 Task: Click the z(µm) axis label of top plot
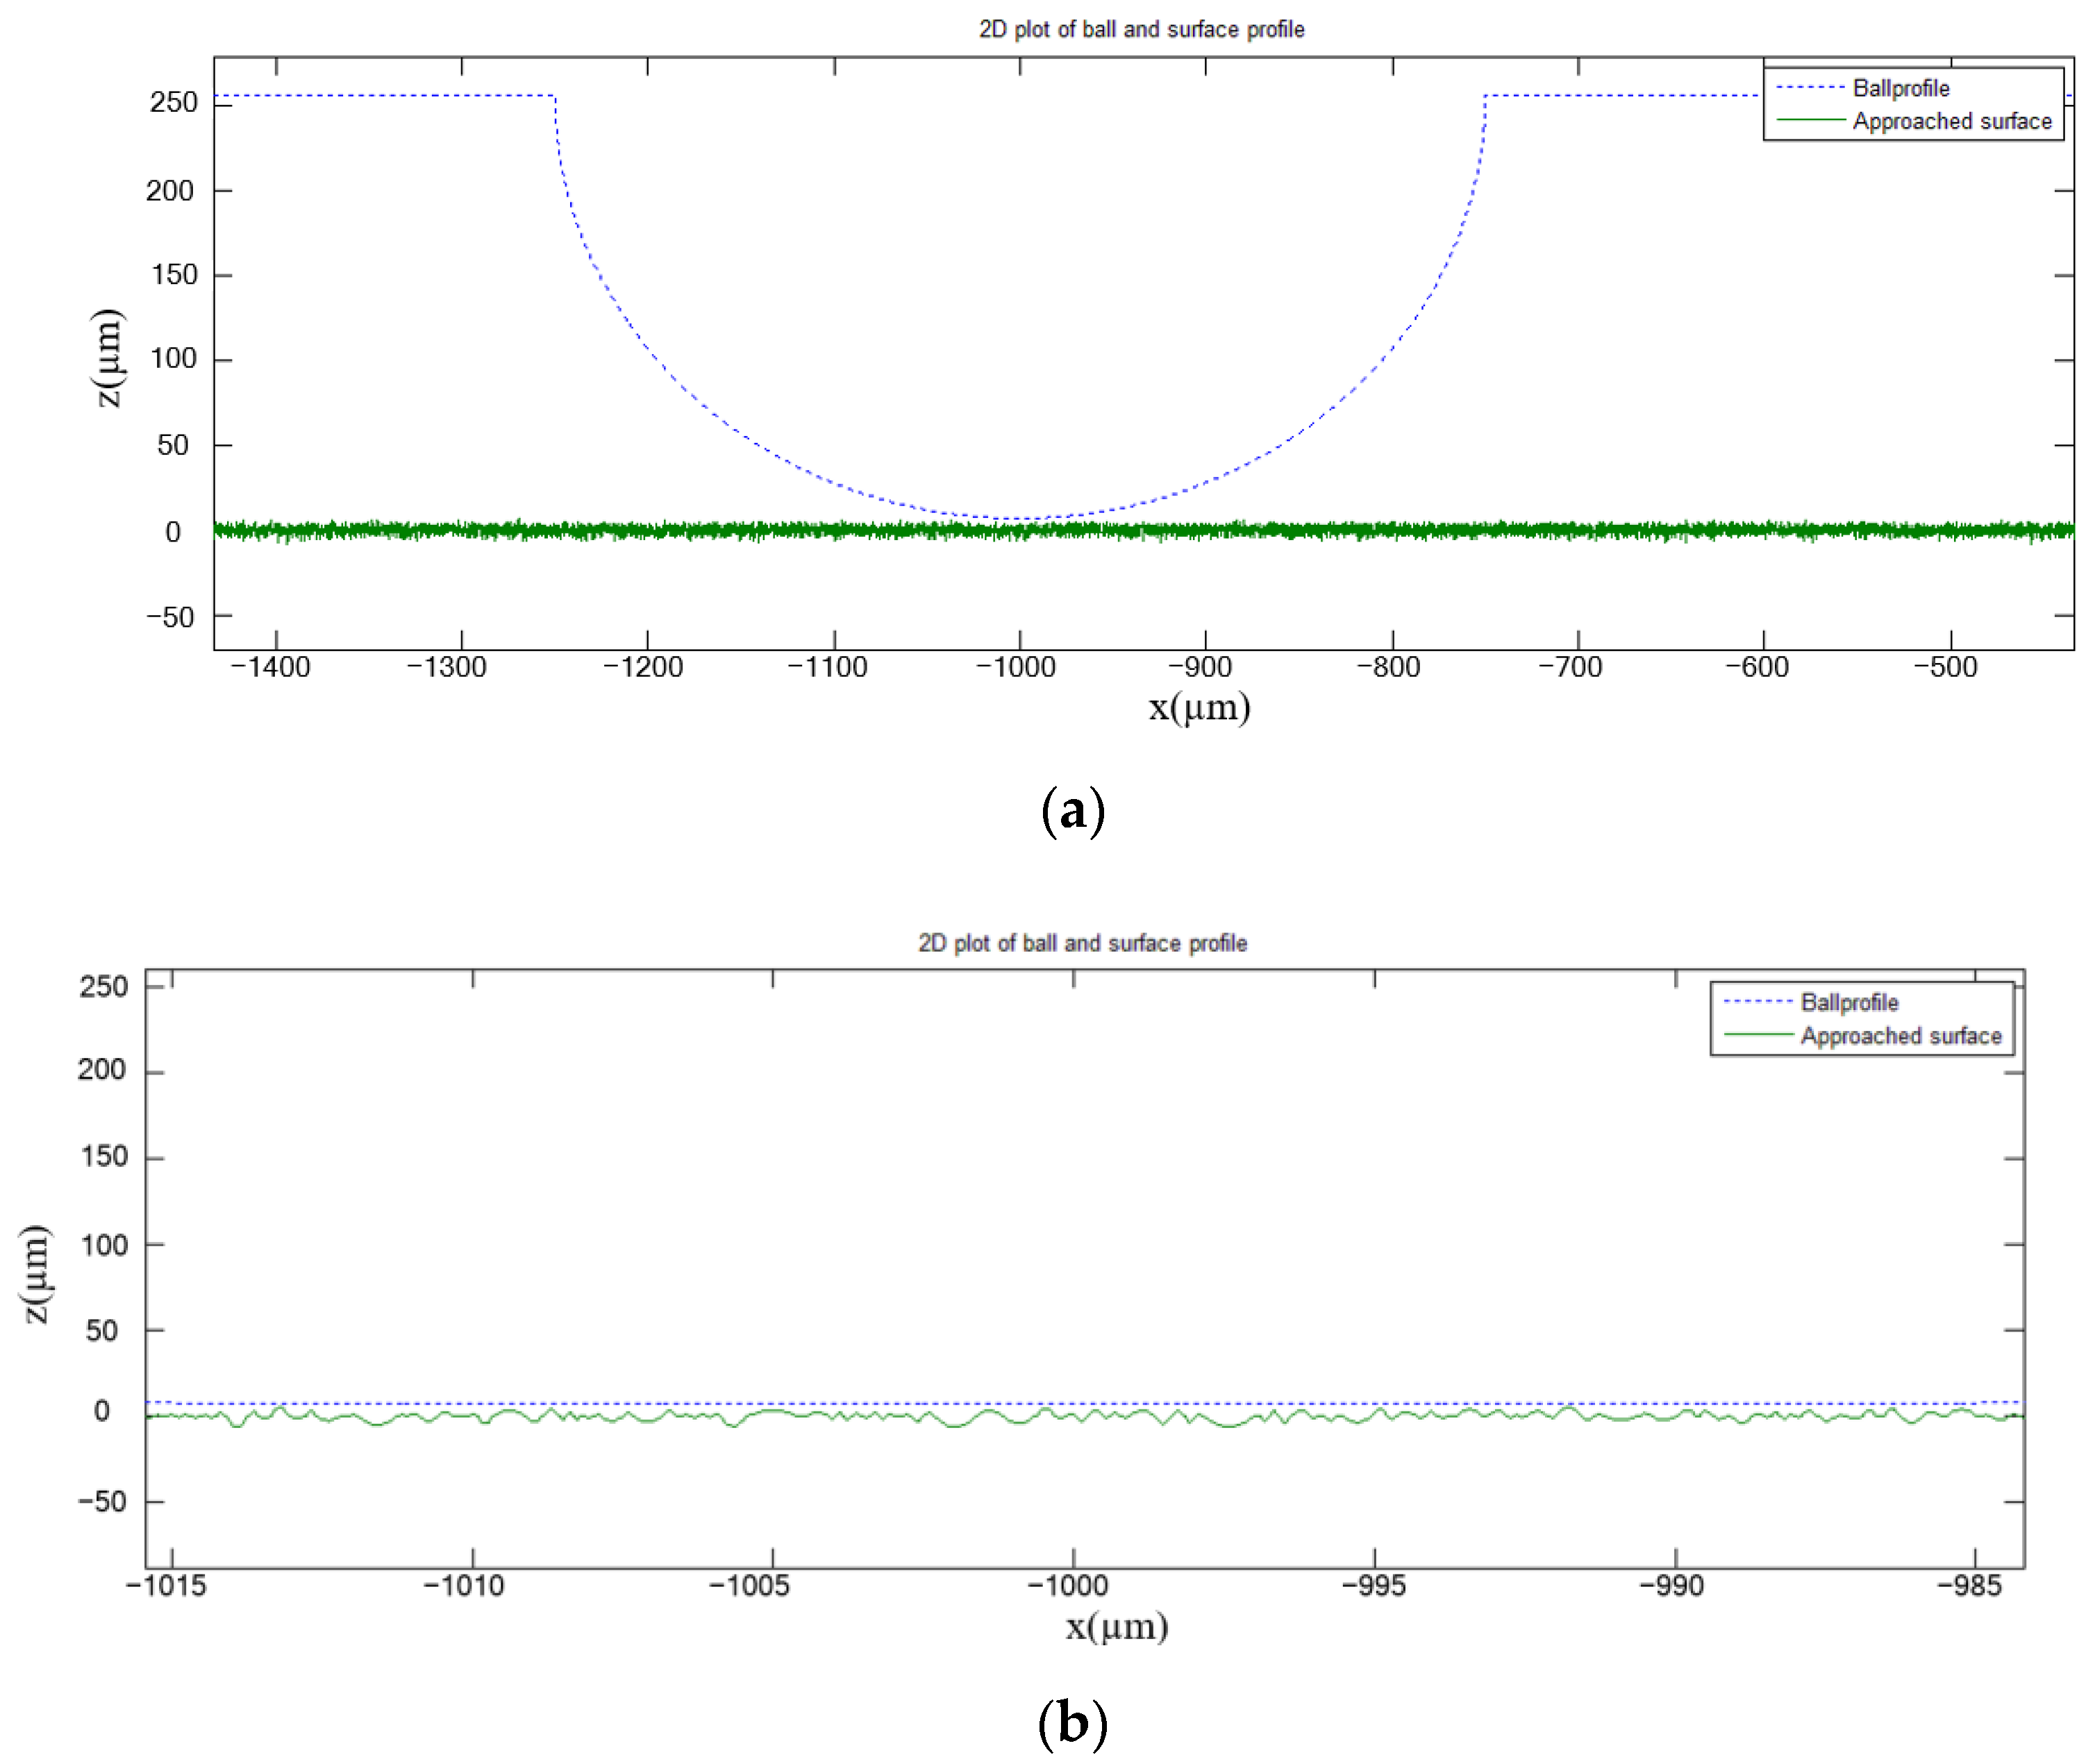(107, 358)
